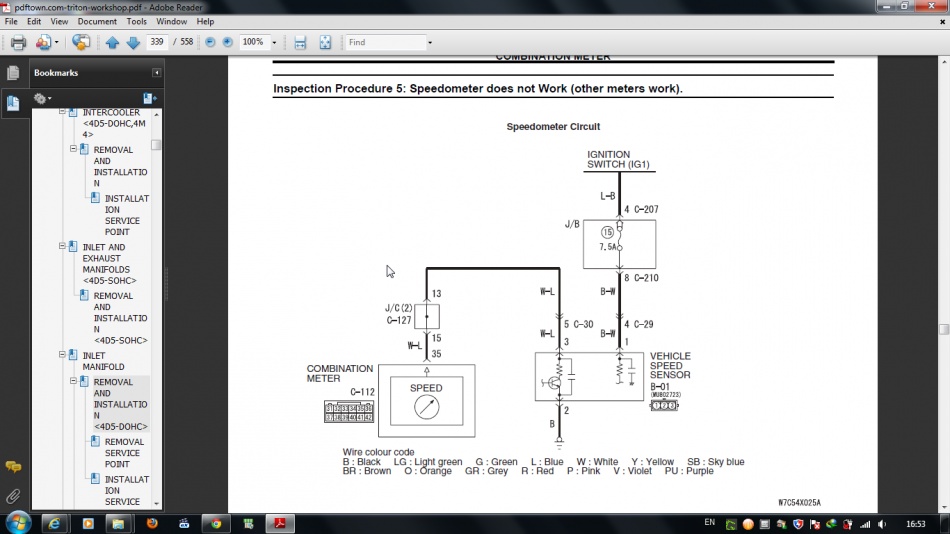Click the network signal tray icon
The width and height of the screenshot is (950, 534).
point(865,524)
